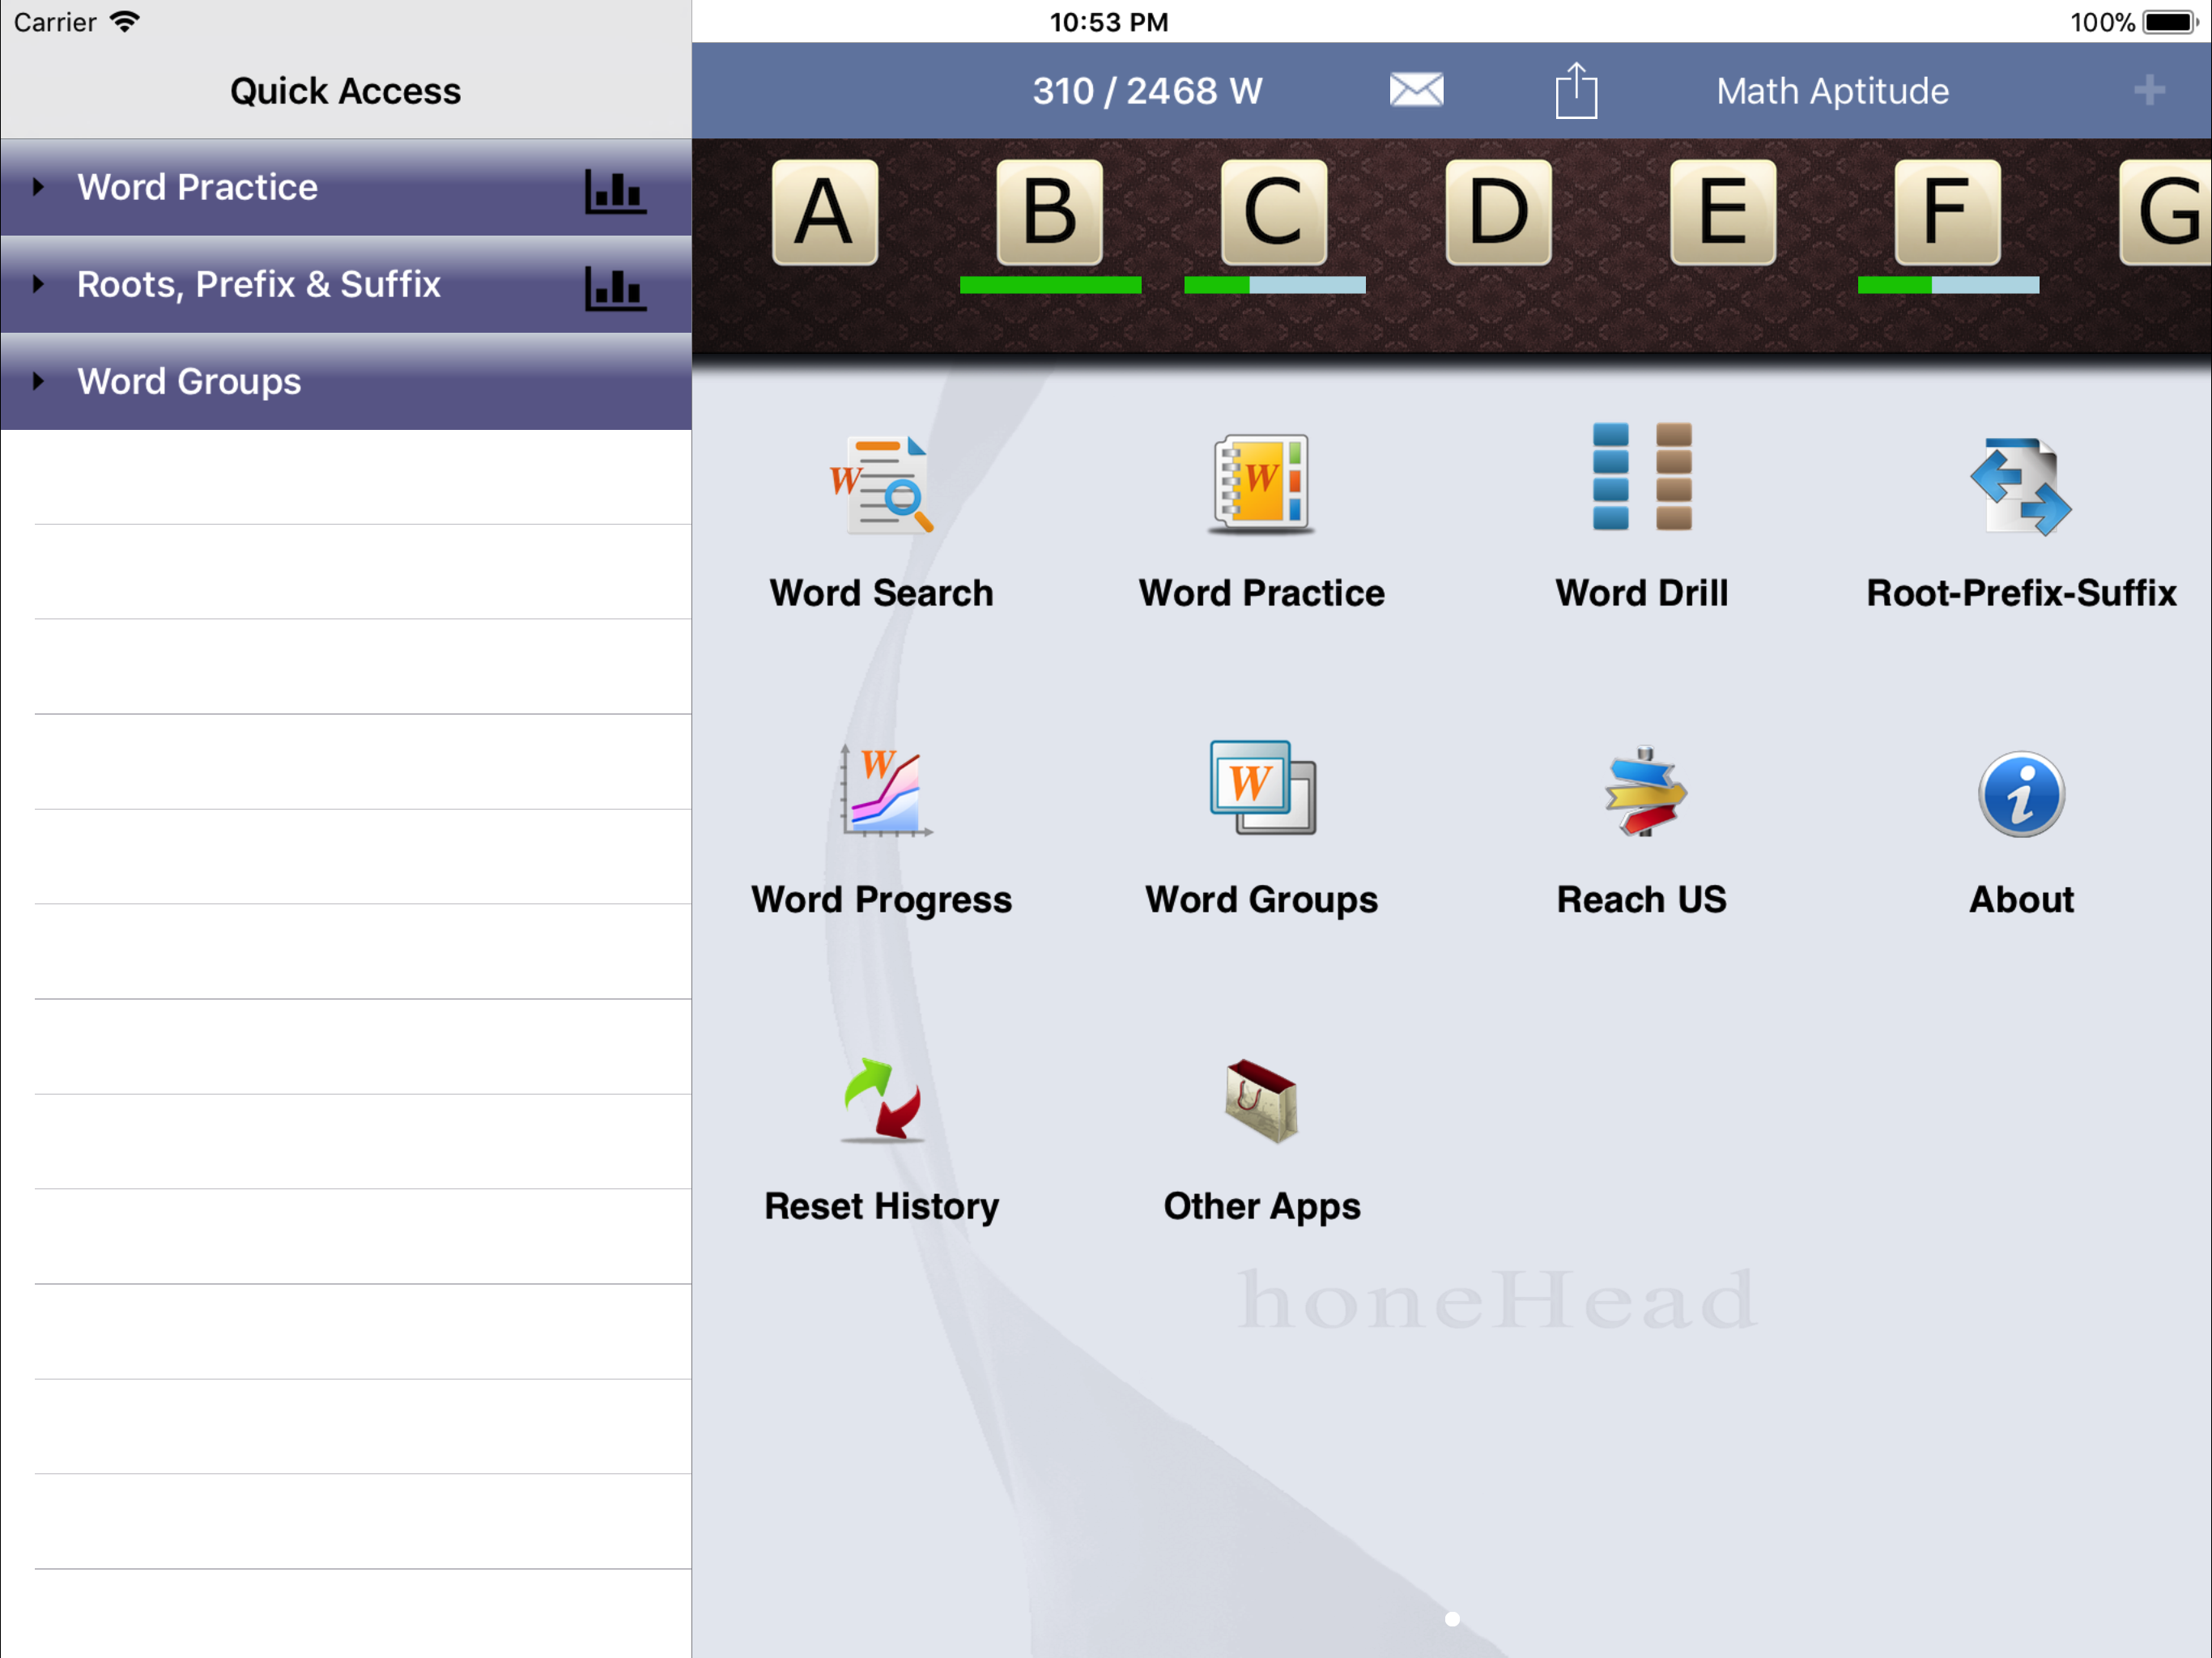Open the About info icon
This screenshot has height=1658, width=2212.
pyautogui.click(x=2020, y=795)
